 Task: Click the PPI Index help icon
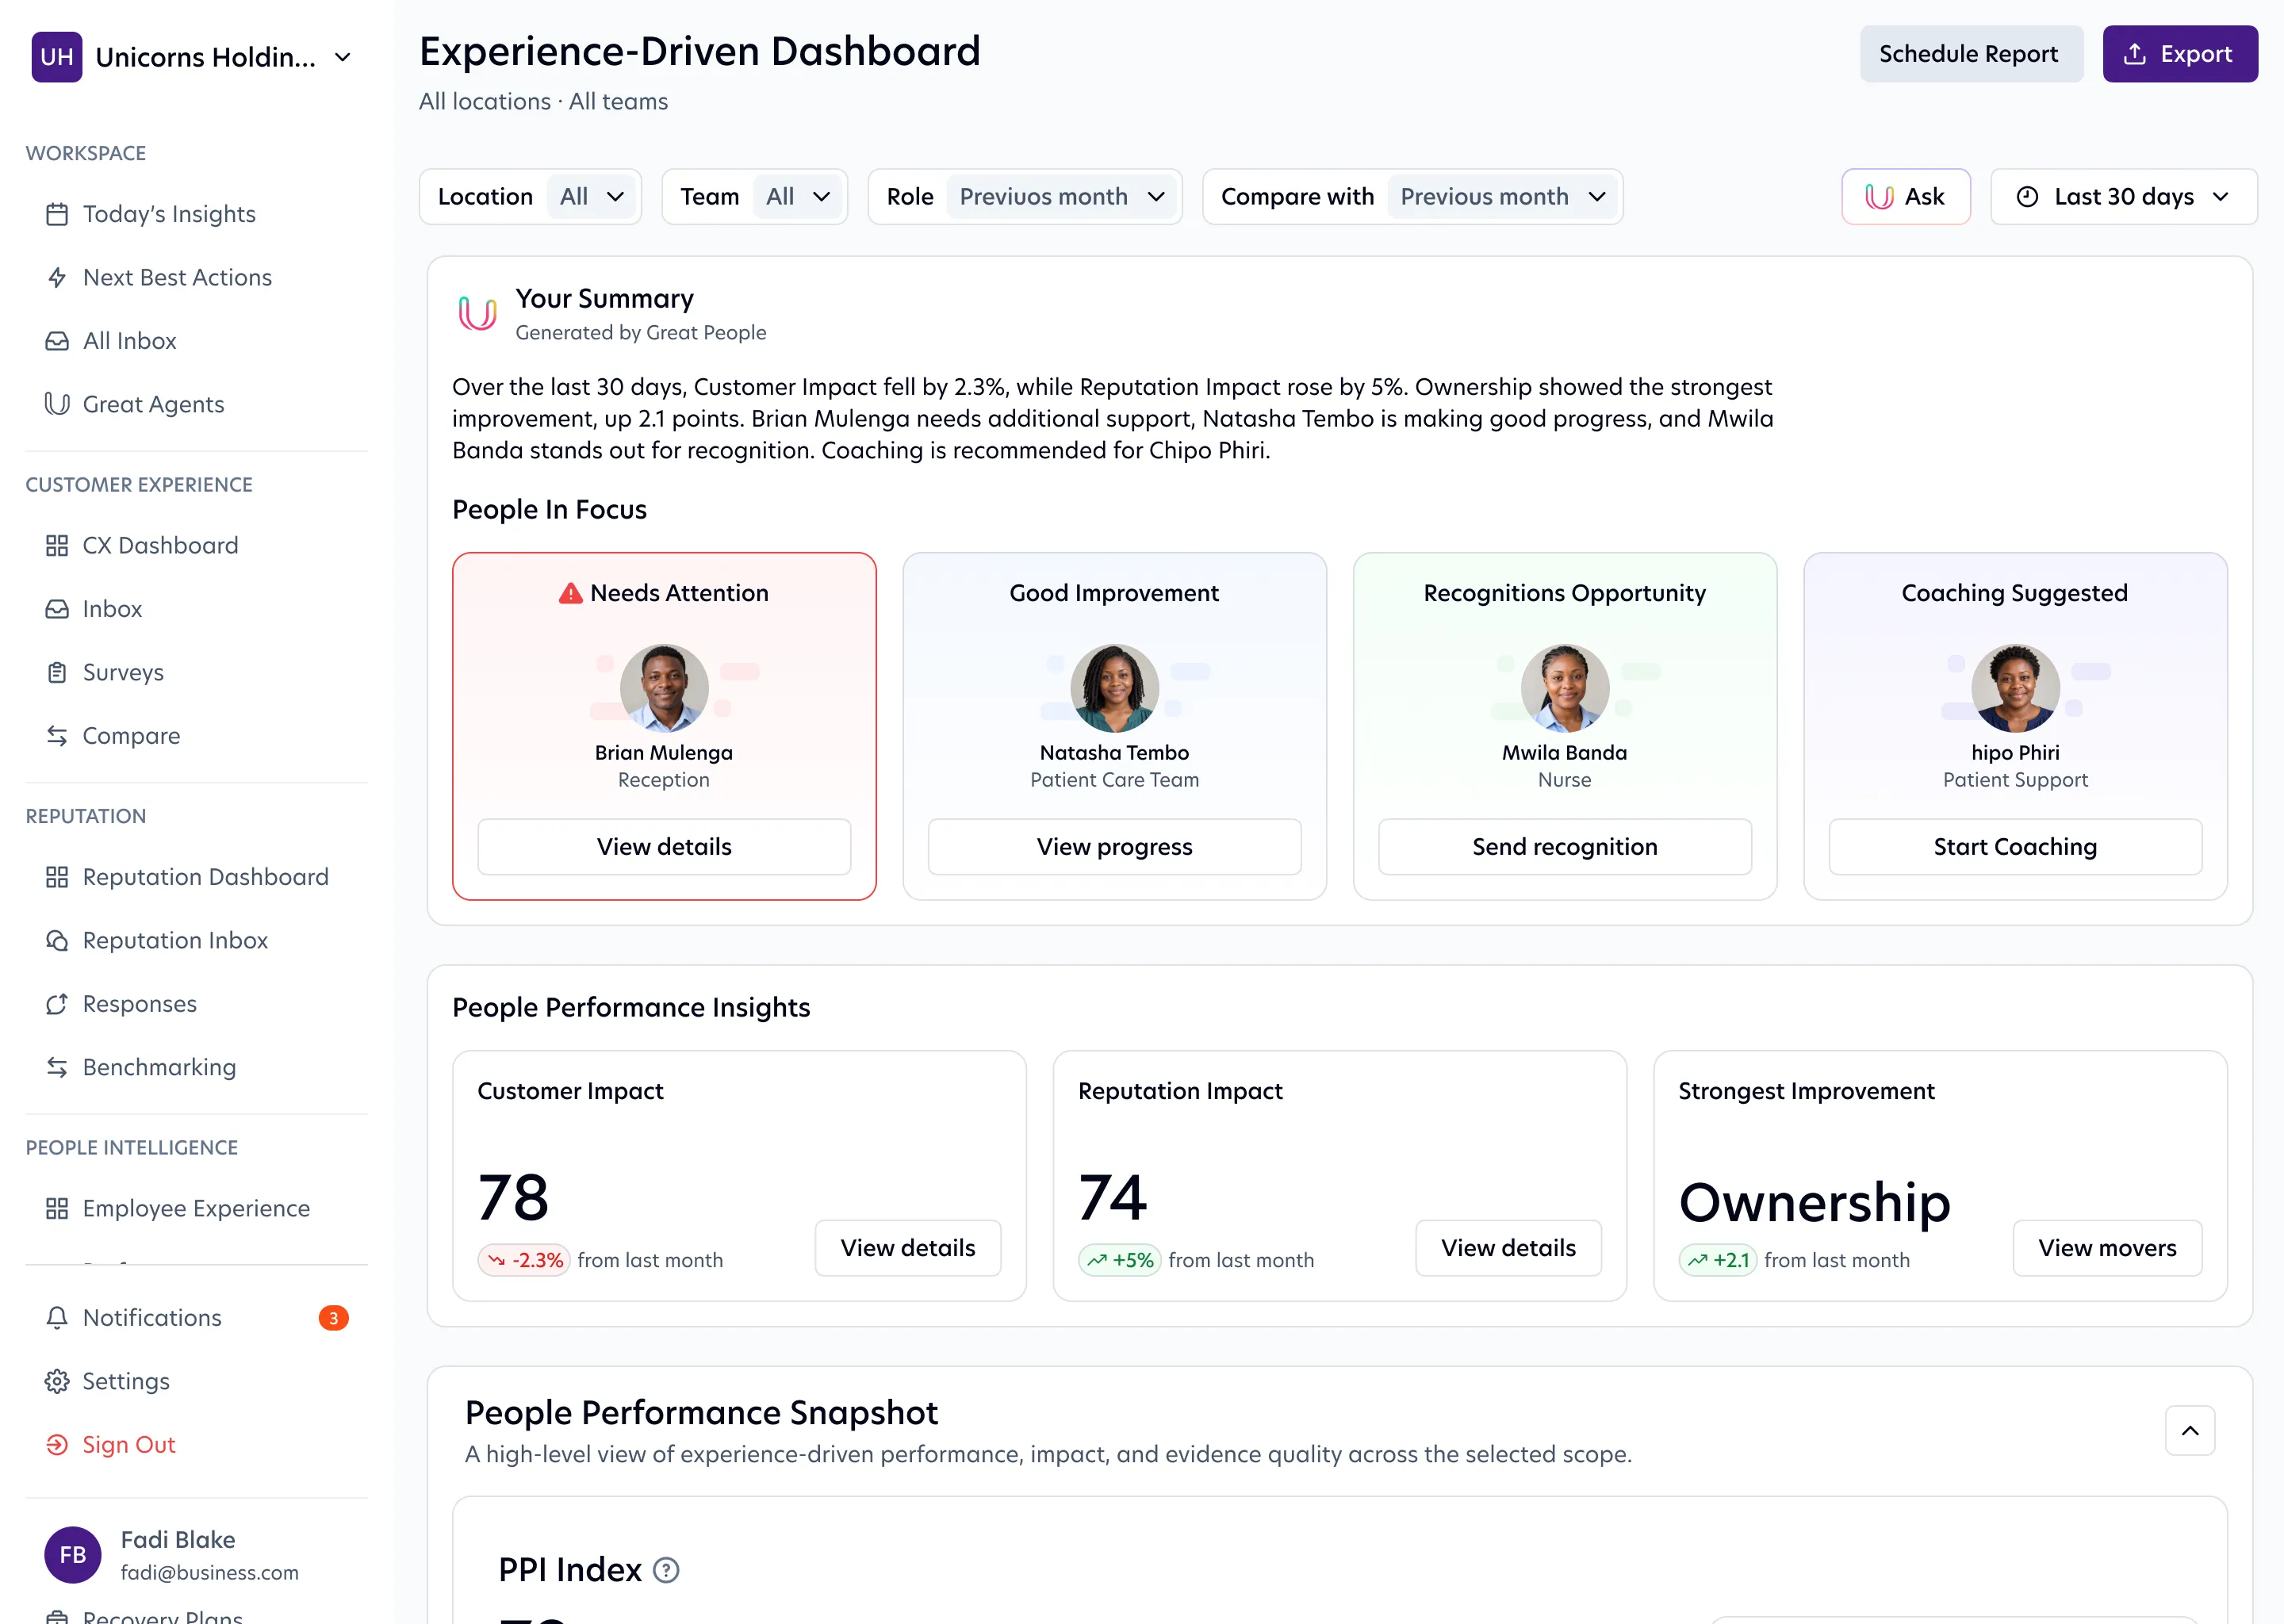pyautogui.click(x=666, y=1570)
